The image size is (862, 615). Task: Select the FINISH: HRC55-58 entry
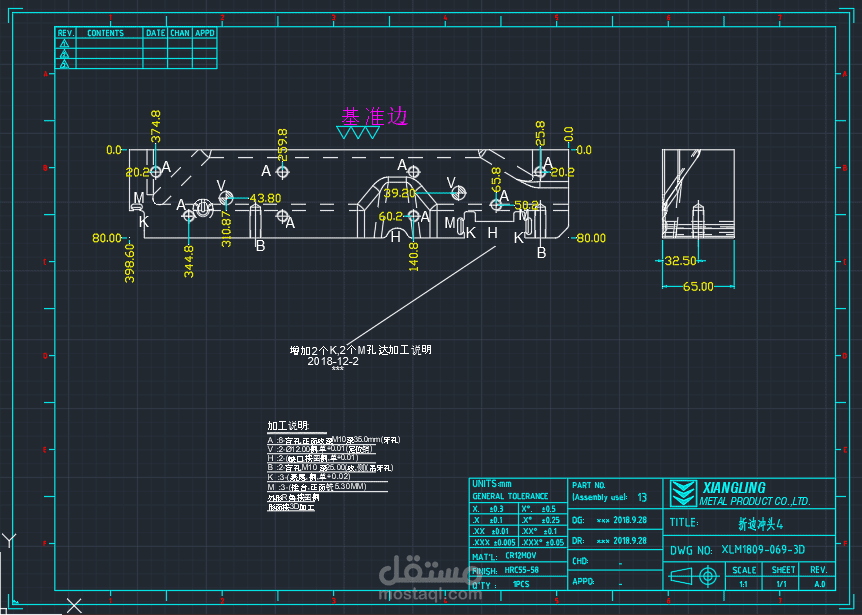pos(505,570)
